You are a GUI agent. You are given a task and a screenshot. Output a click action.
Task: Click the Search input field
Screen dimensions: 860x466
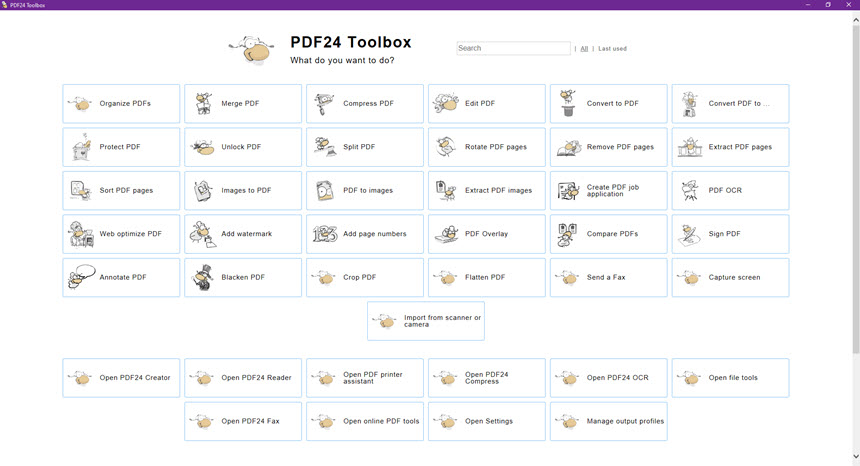point(513,48)
